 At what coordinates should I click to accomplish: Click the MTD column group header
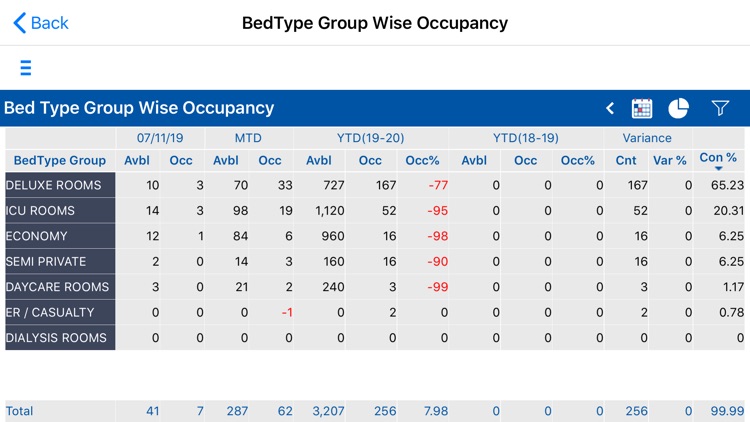tap(248, 138)
